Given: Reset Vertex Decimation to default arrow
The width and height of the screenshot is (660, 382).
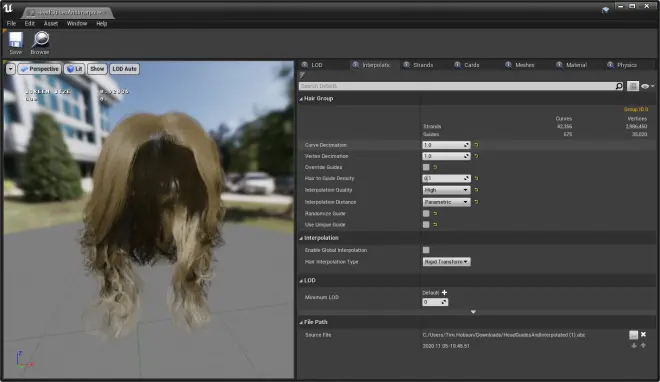Looking at the screenshot, I should 476,156.
